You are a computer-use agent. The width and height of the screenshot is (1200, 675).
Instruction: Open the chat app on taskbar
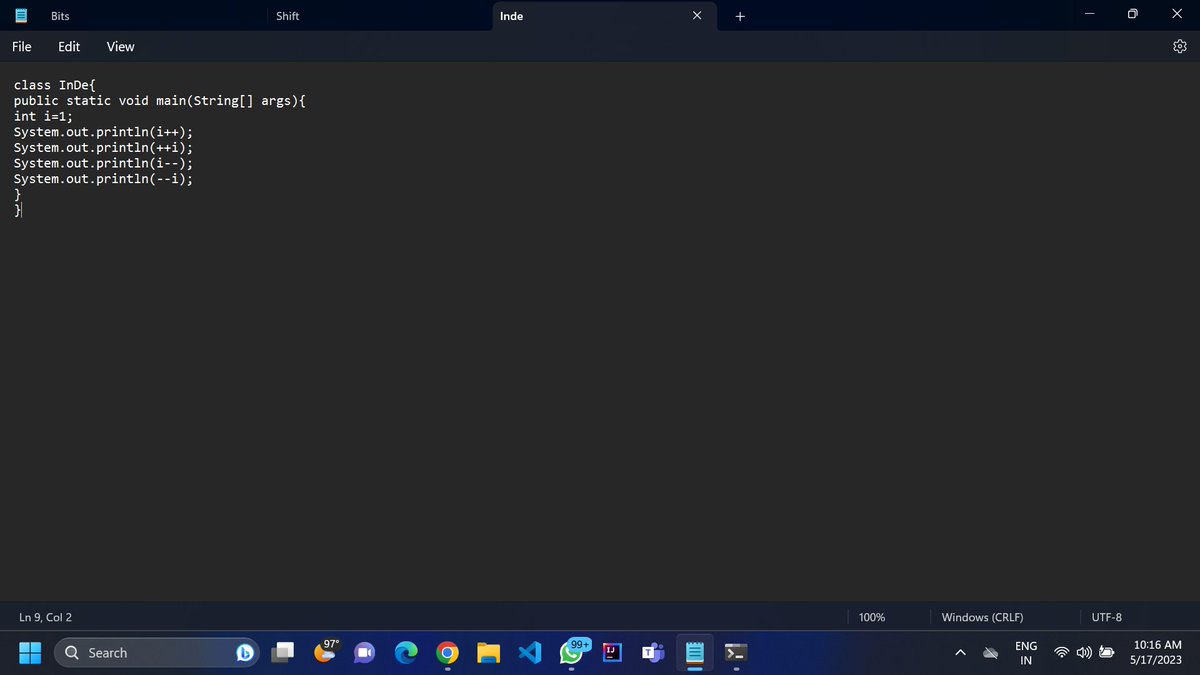pos(365,653)
